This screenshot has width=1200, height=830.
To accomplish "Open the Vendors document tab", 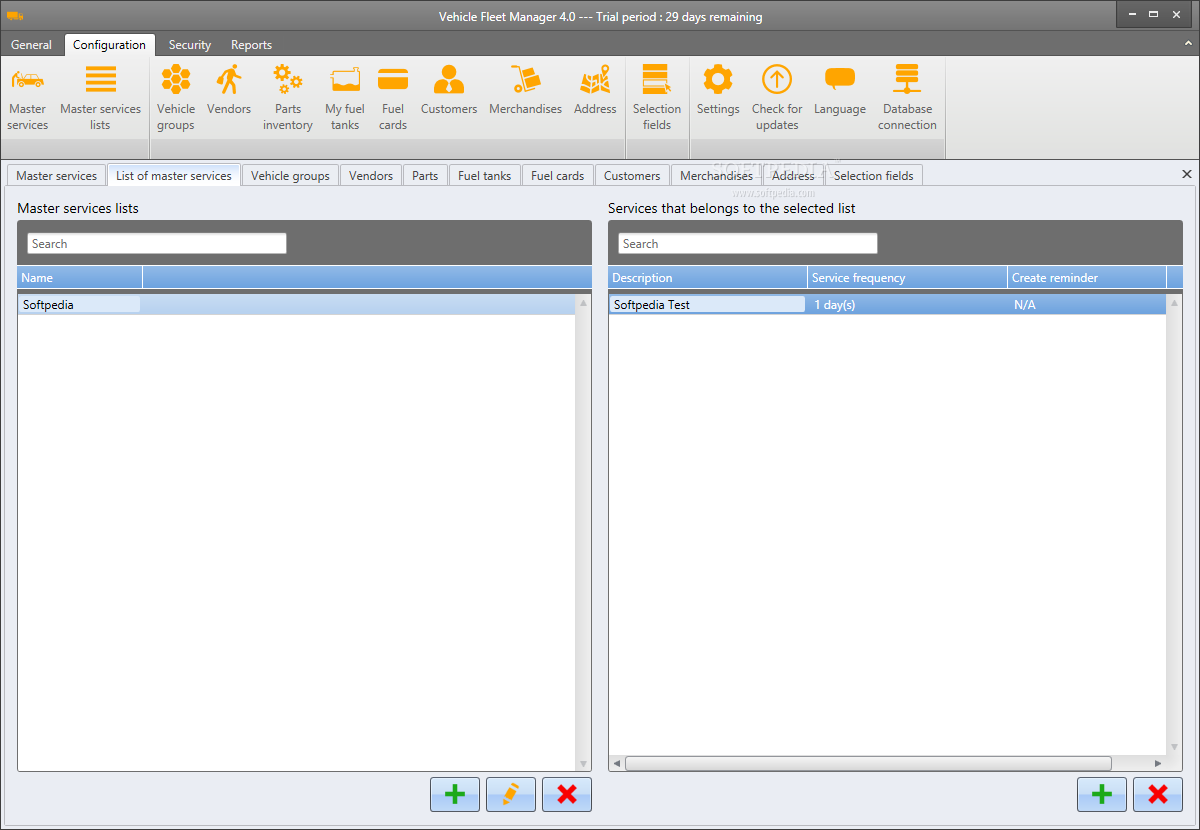I will (x=371, y=175).
